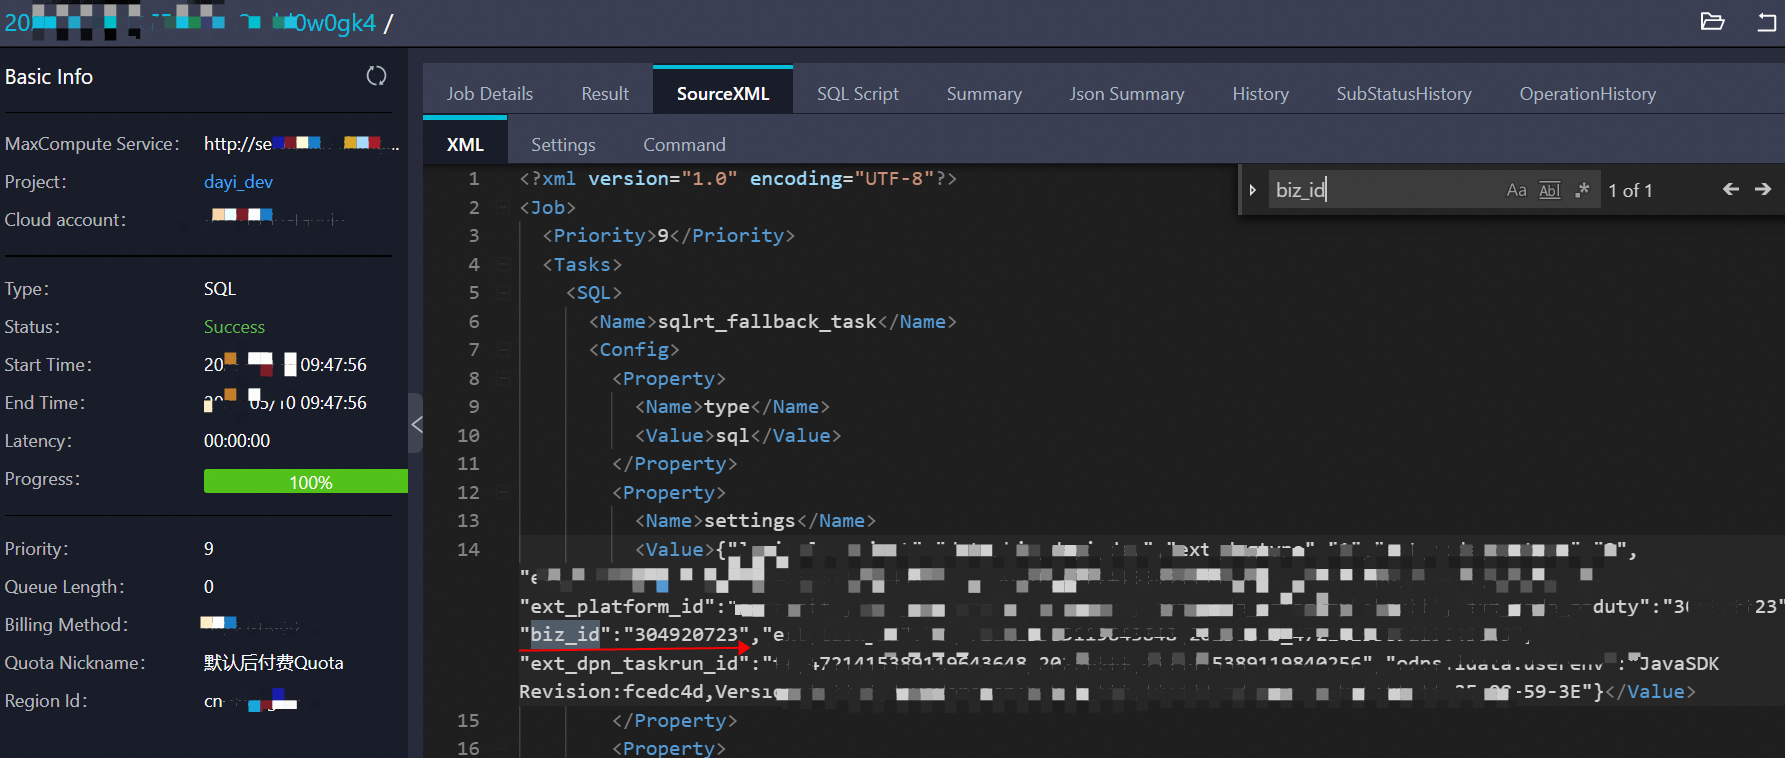1785x758 pixels.
Task: Open folder icon in top bar
Action: [1712, 22]
